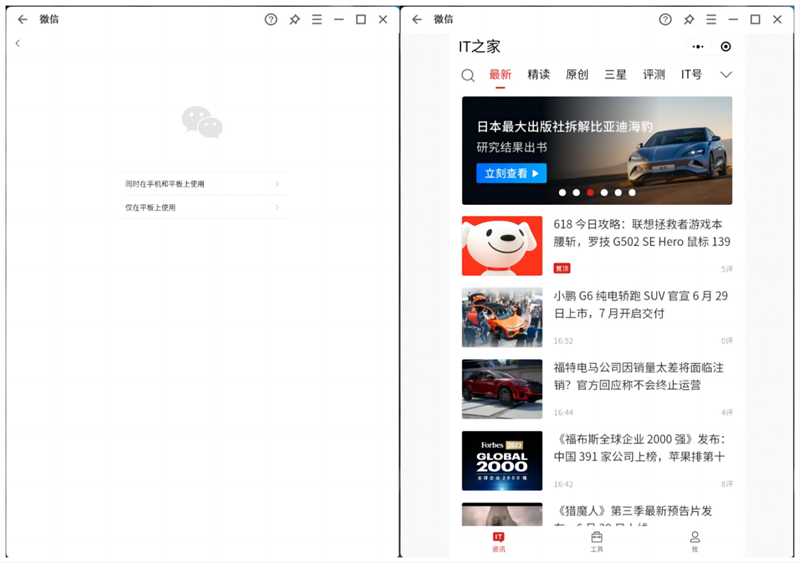The image size is (800, 563).
Task: Select last carousel dot on banner
Action: pyautogui.click(x=632, y=192)
